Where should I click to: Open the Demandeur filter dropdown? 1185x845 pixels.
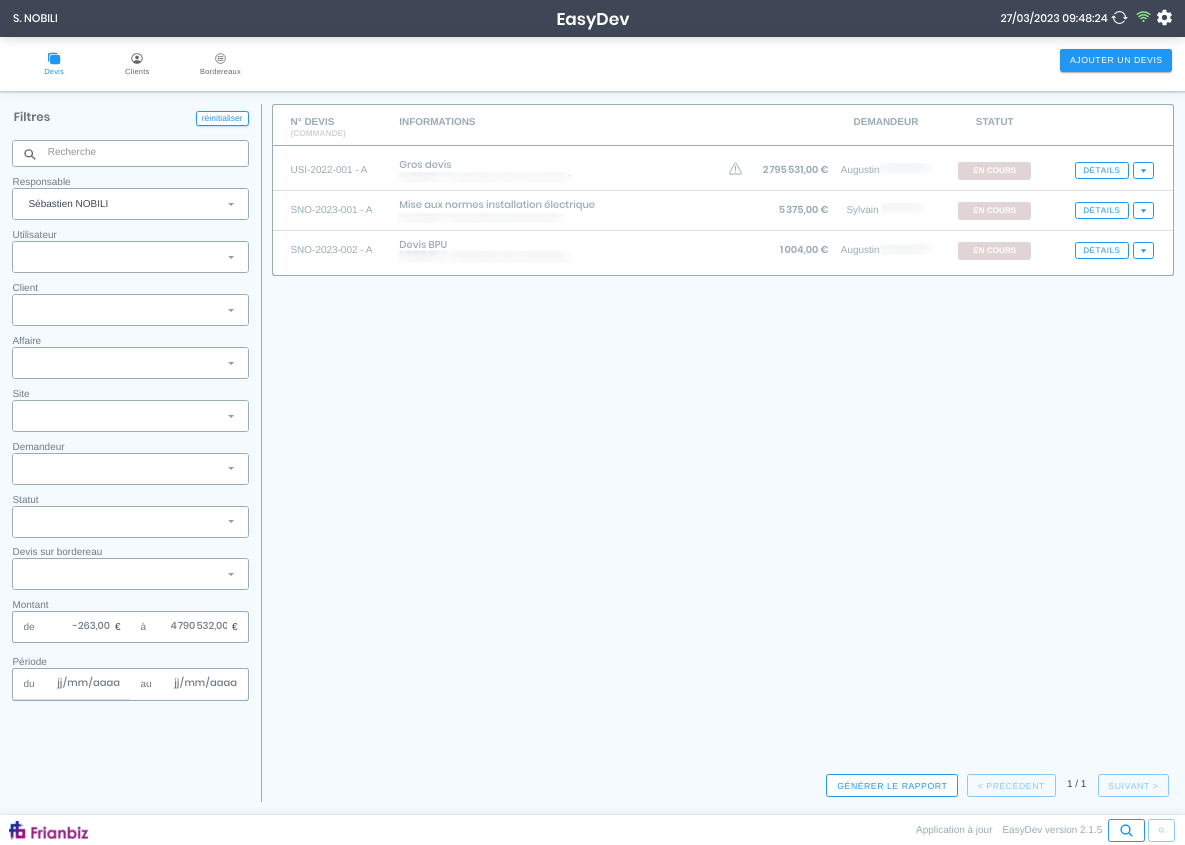130,469
